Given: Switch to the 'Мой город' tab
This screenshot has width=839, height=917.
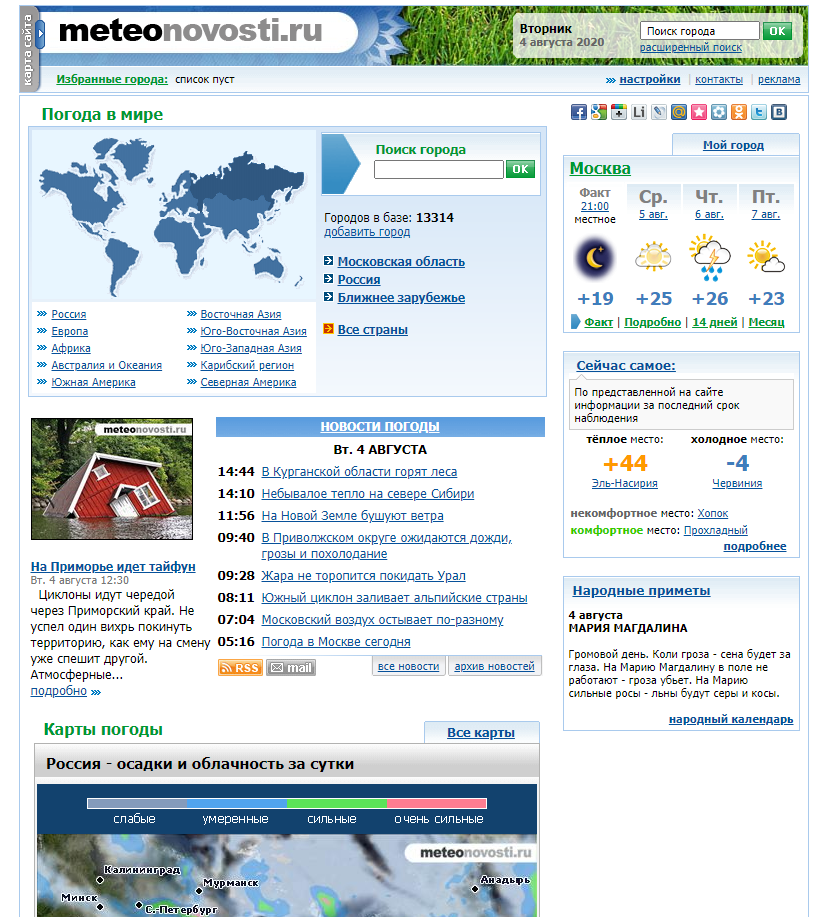Looking at the screenshot, I should (733, 145).
